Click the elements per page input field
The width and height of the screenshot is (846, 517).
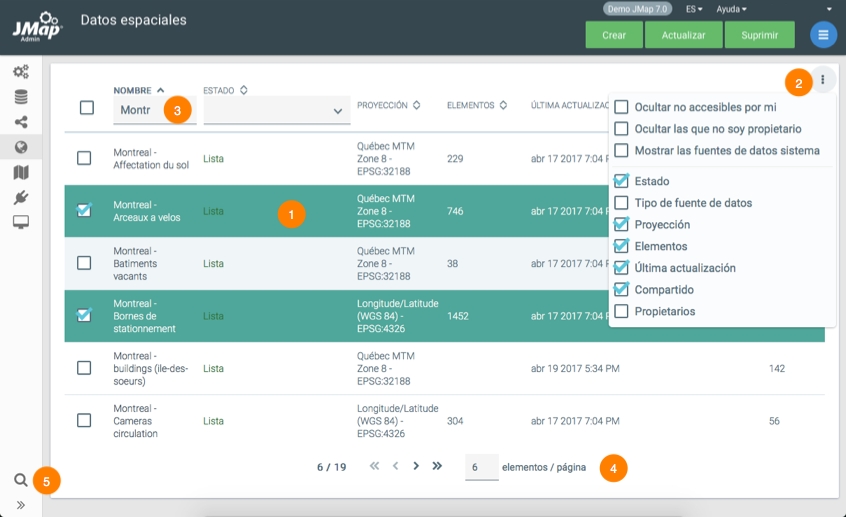(481, 467)
